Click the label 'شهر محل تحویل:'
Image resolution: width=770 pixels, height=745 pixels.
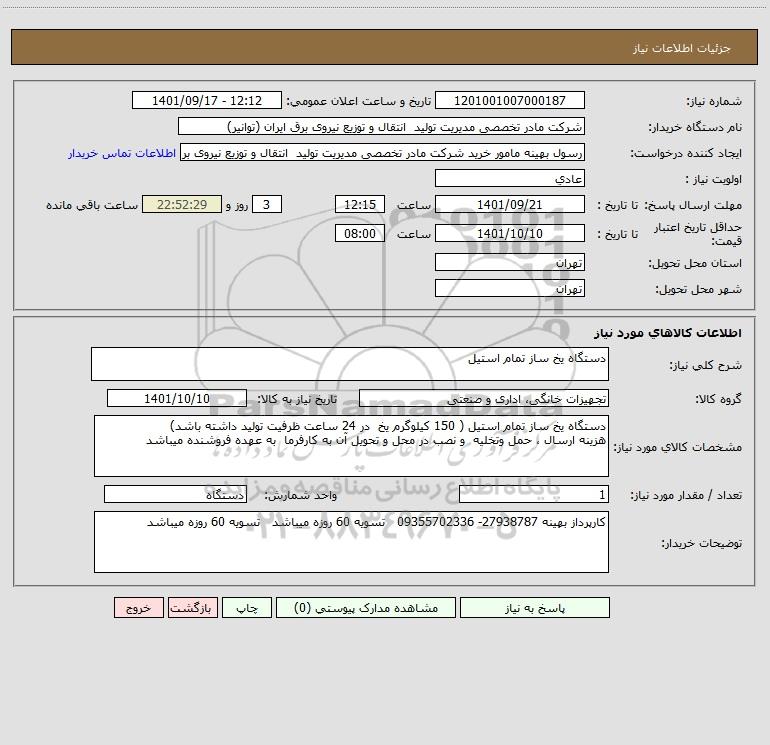(x=698, y=290)
